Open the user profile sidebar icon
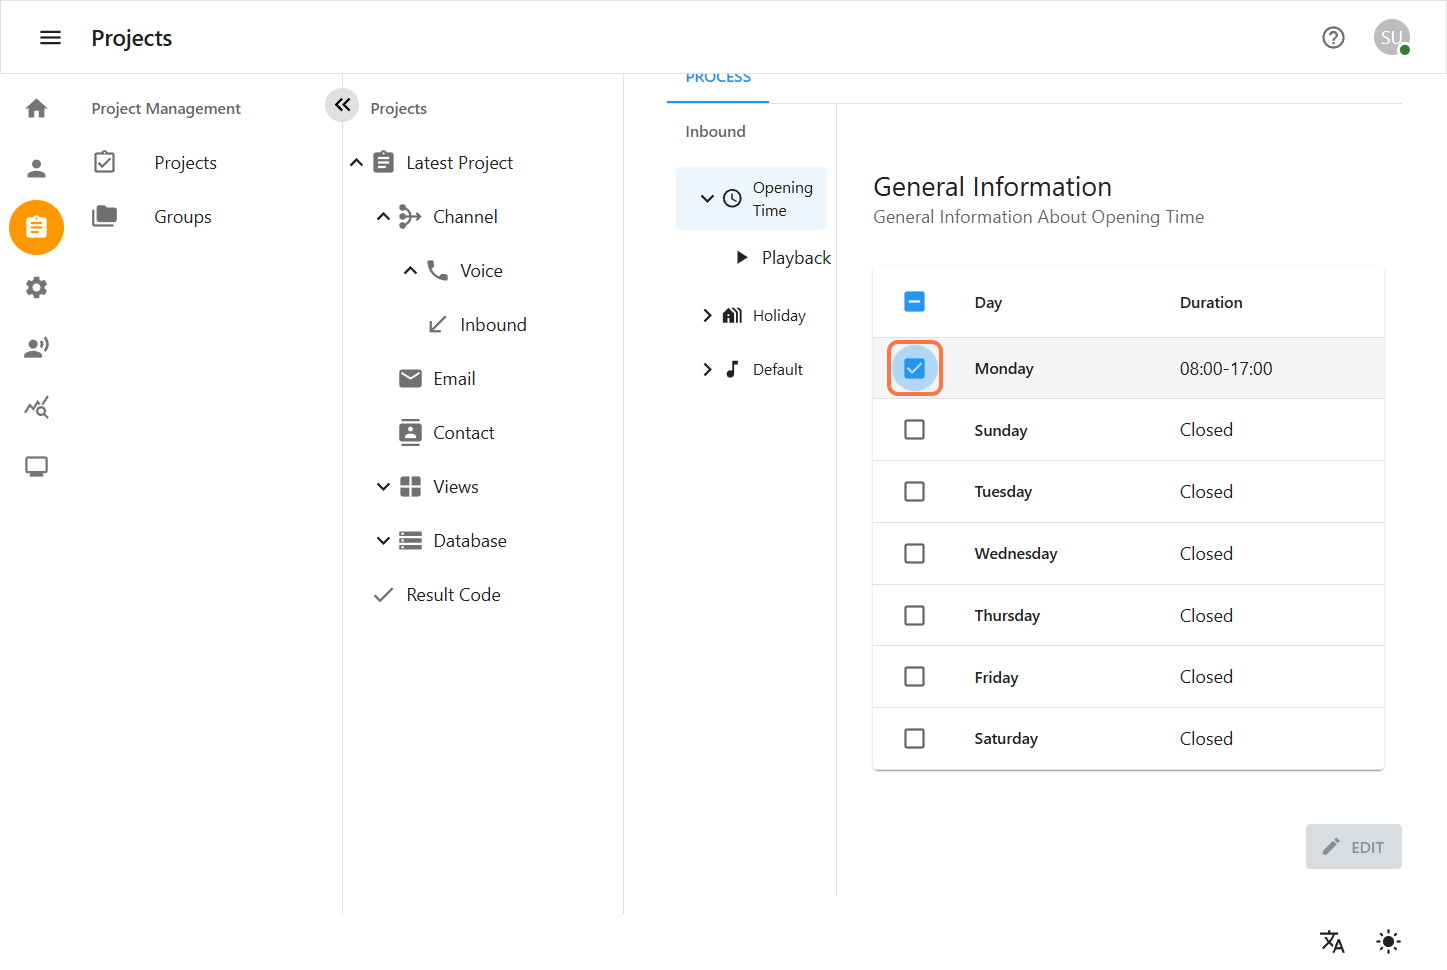This screenshot has width=1447, height=970. coord(36,168)
